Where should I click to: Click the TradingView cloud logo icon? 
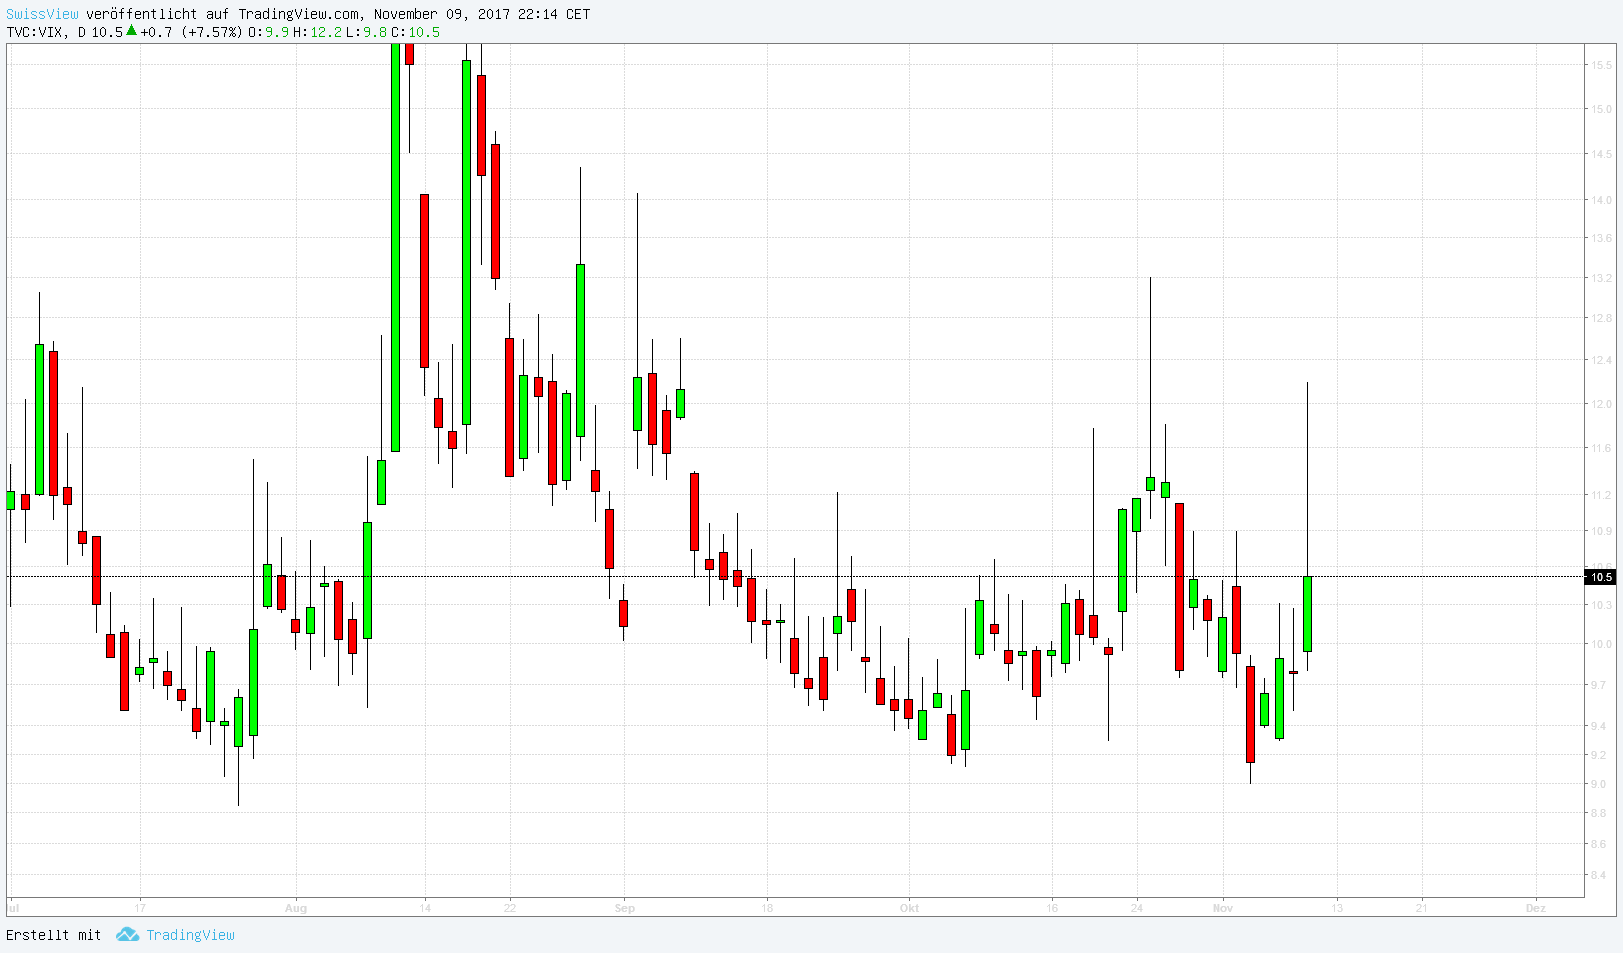(127, 934)
